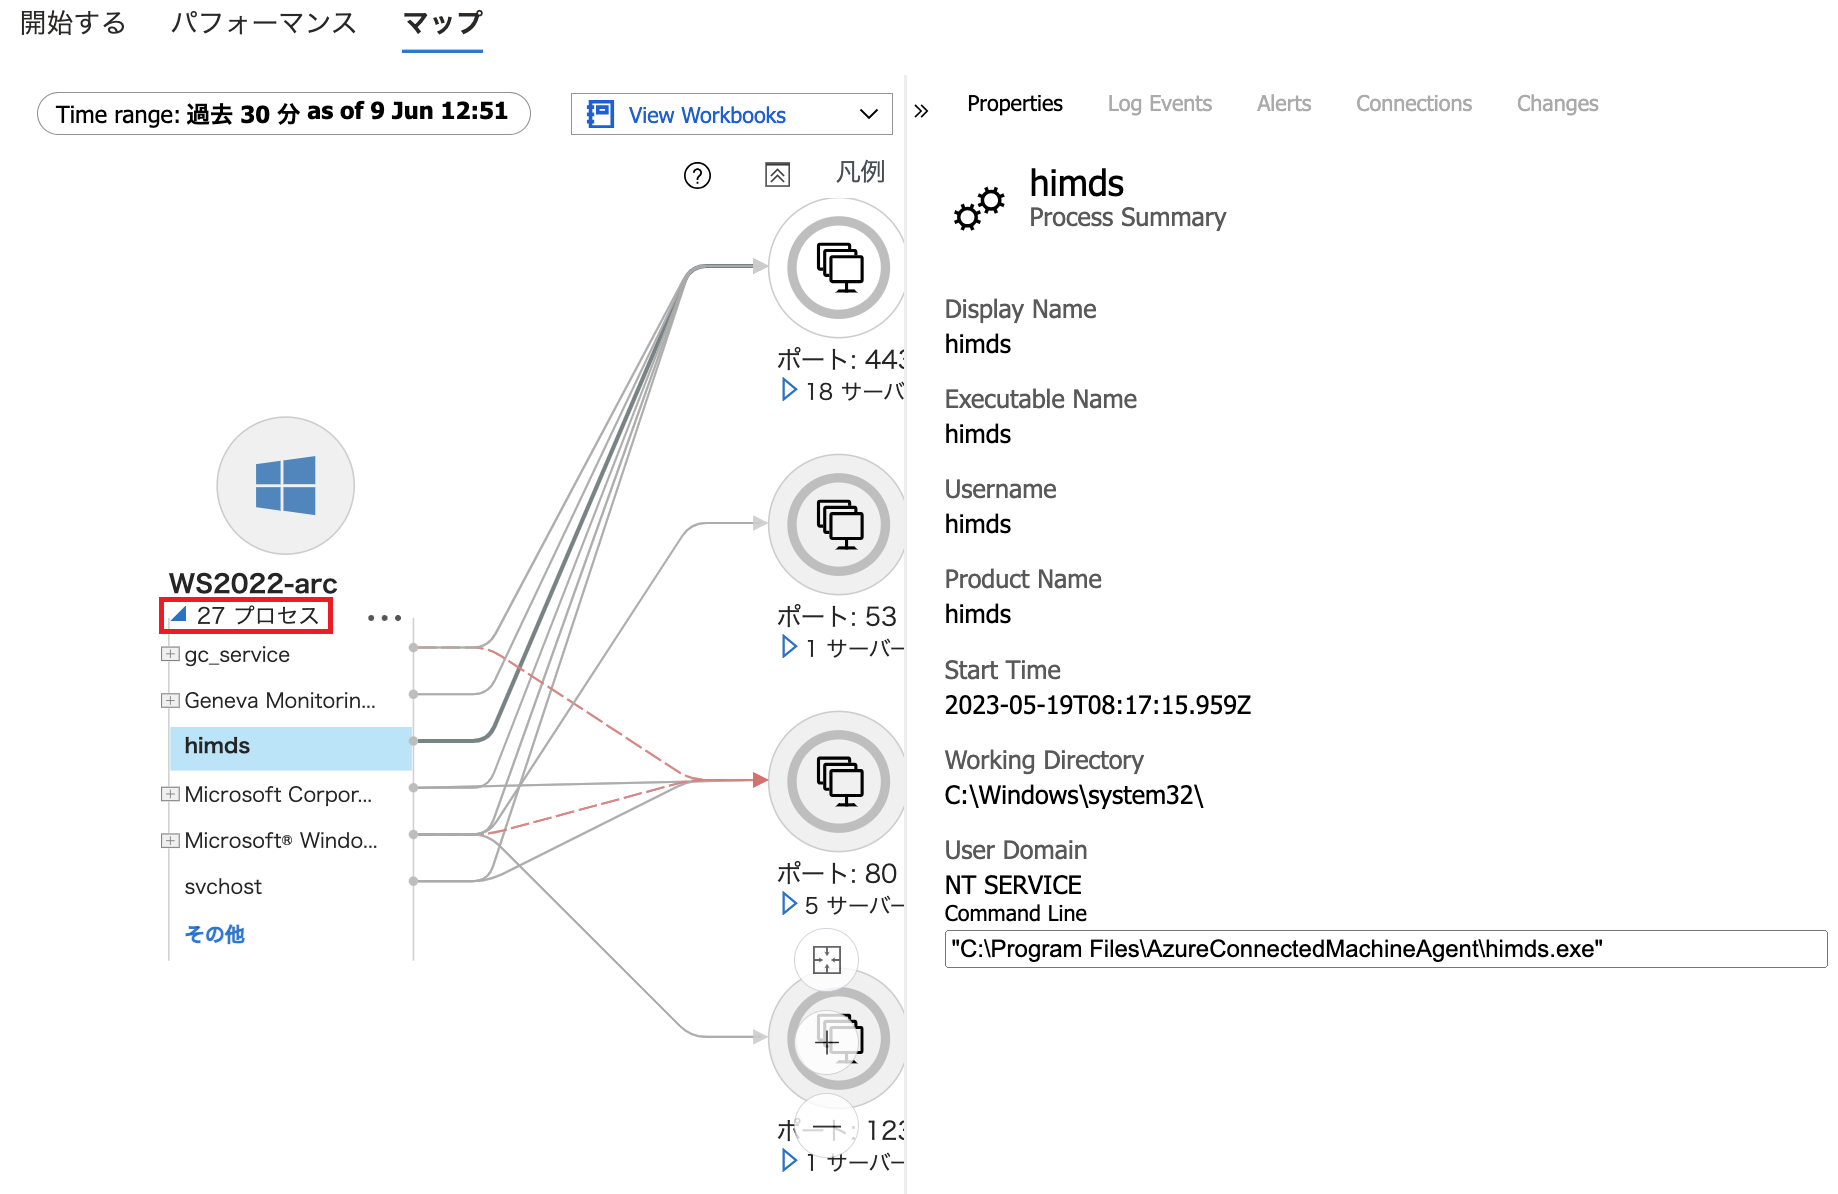The width and height of the screenshot is (1838, 1194).
Task: Click the Command Line text field
Action: (x=1385, y=949)
